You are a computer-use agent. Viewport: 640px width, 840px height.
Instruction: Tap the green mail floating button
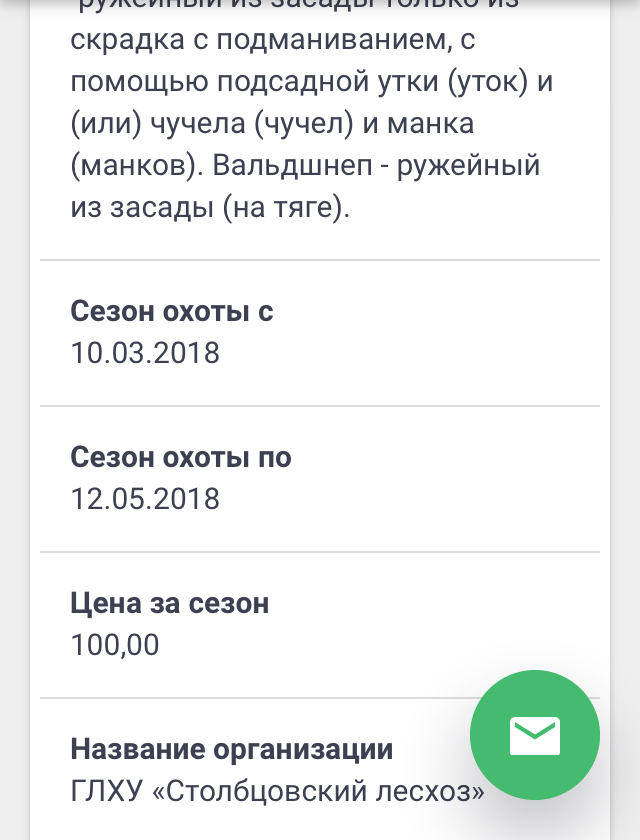[x=535, y=735]
